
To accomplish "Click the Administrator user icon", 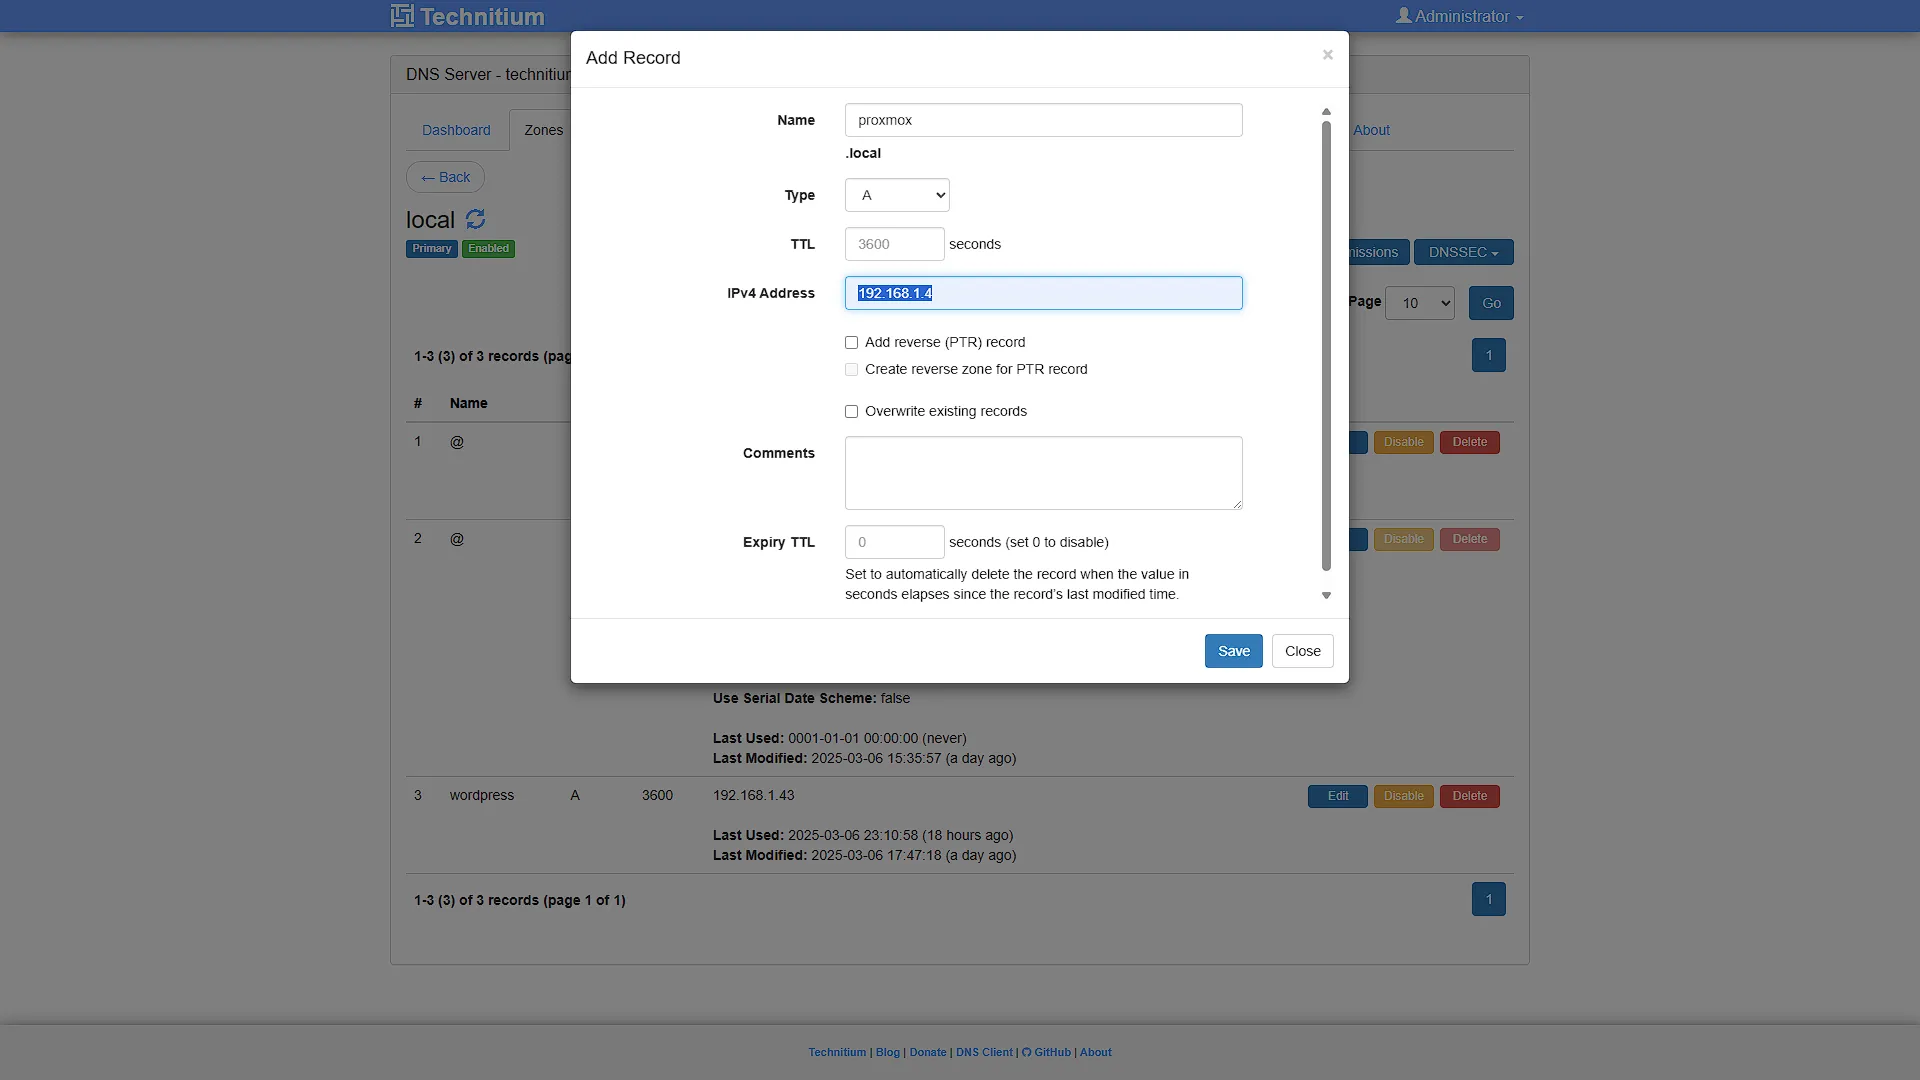I will click(x=1404, y=15).
